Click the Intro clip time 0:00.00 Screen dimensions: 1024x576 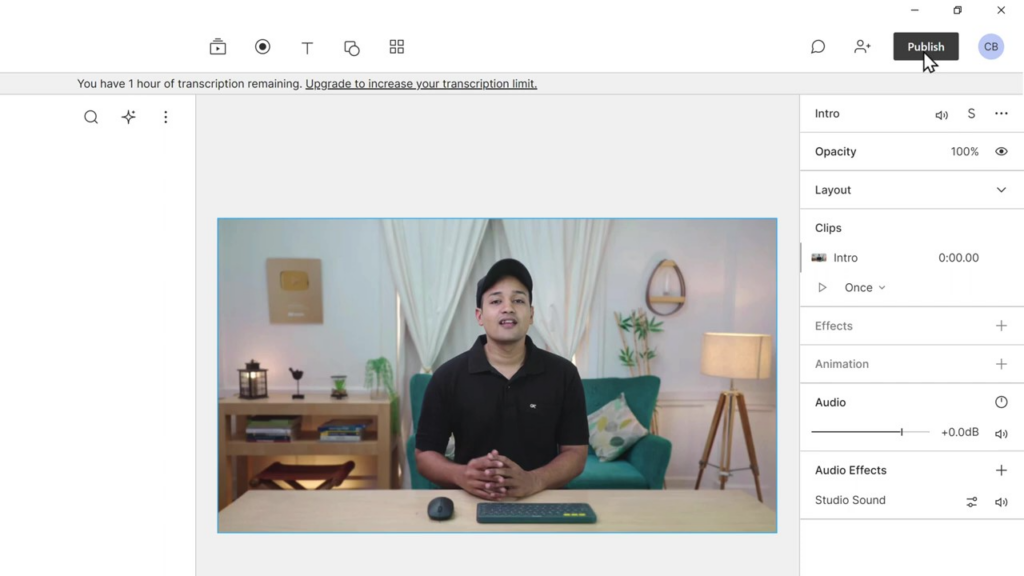click(x=958, y=258)
